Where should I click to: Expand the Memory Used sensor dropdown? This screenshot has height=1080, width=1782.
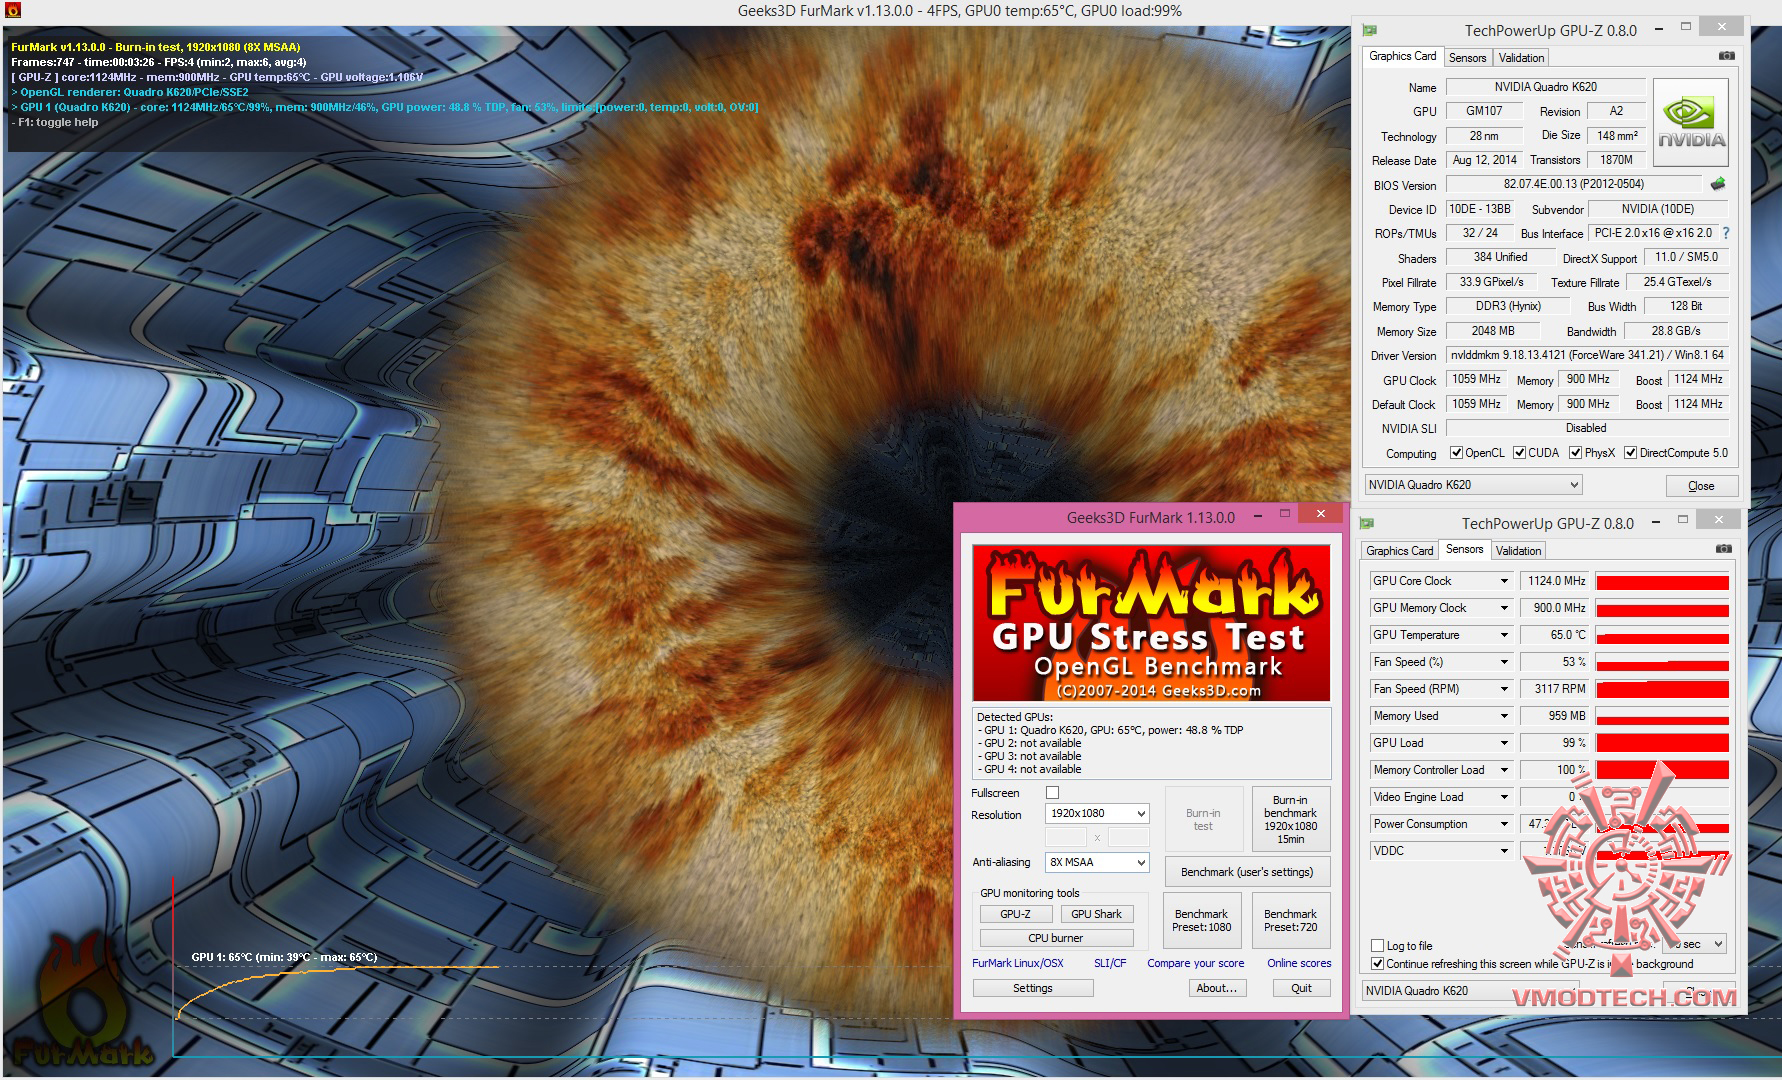(1503, 716)
